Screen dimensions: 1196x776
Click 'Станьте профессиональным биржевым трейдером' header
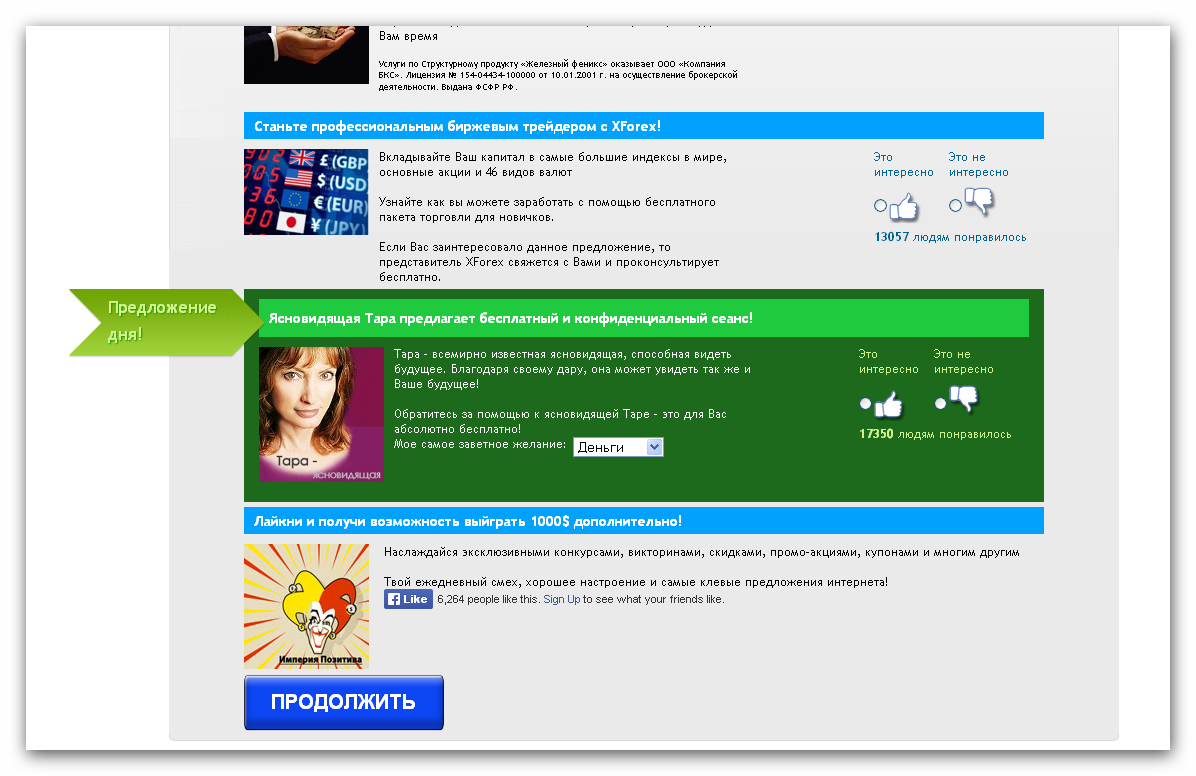click(x=644, y=126)
